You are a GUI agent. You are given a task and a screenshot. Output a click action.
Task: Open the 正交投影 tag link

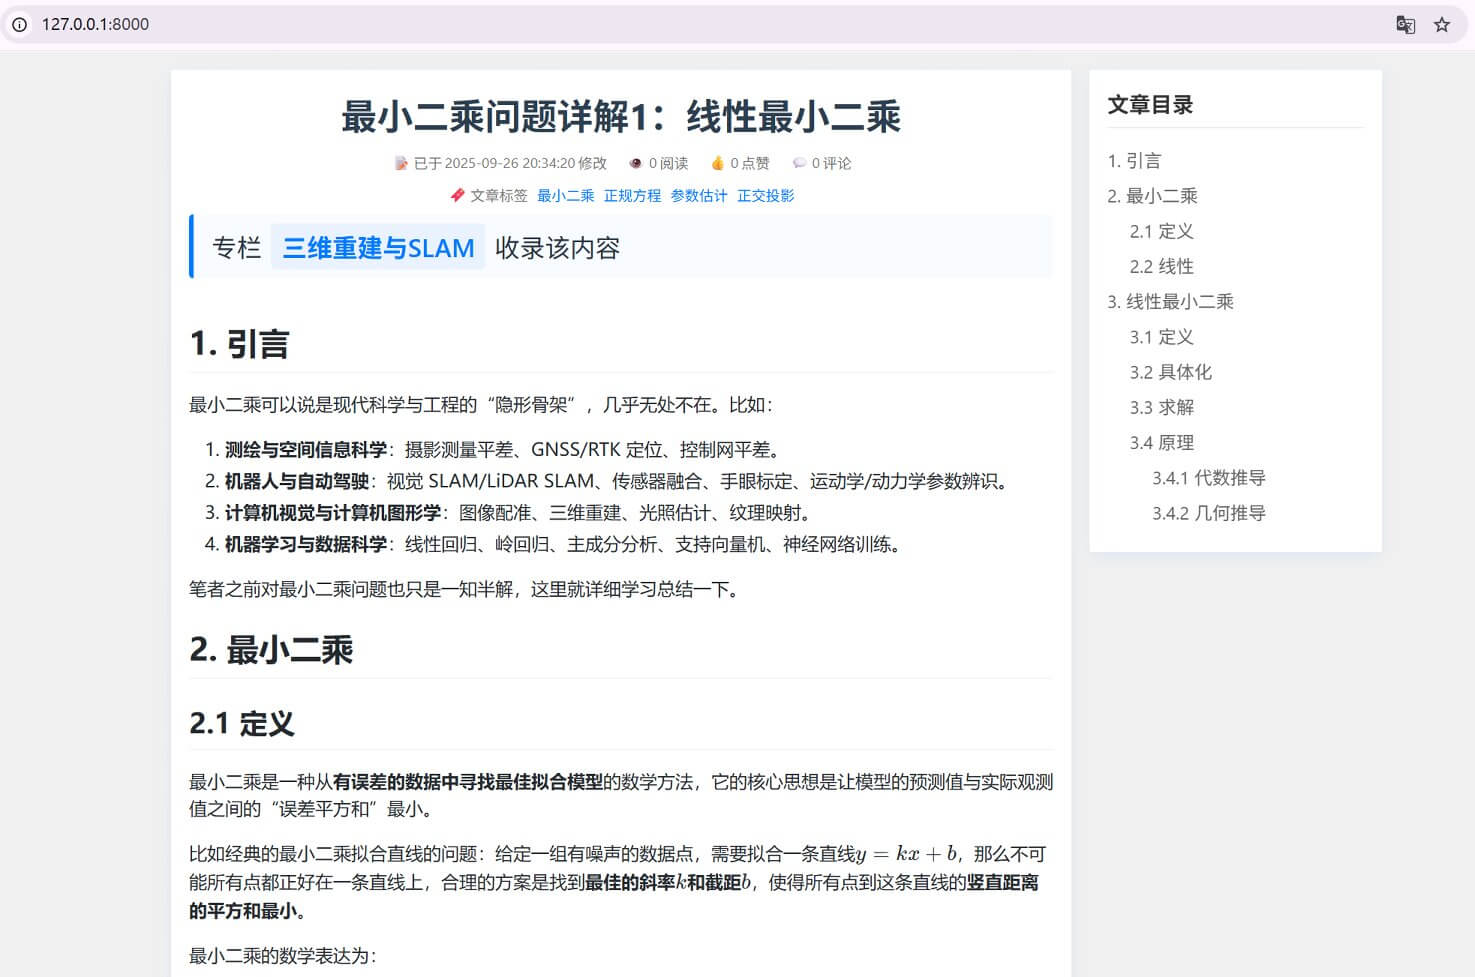click(765, 195)
